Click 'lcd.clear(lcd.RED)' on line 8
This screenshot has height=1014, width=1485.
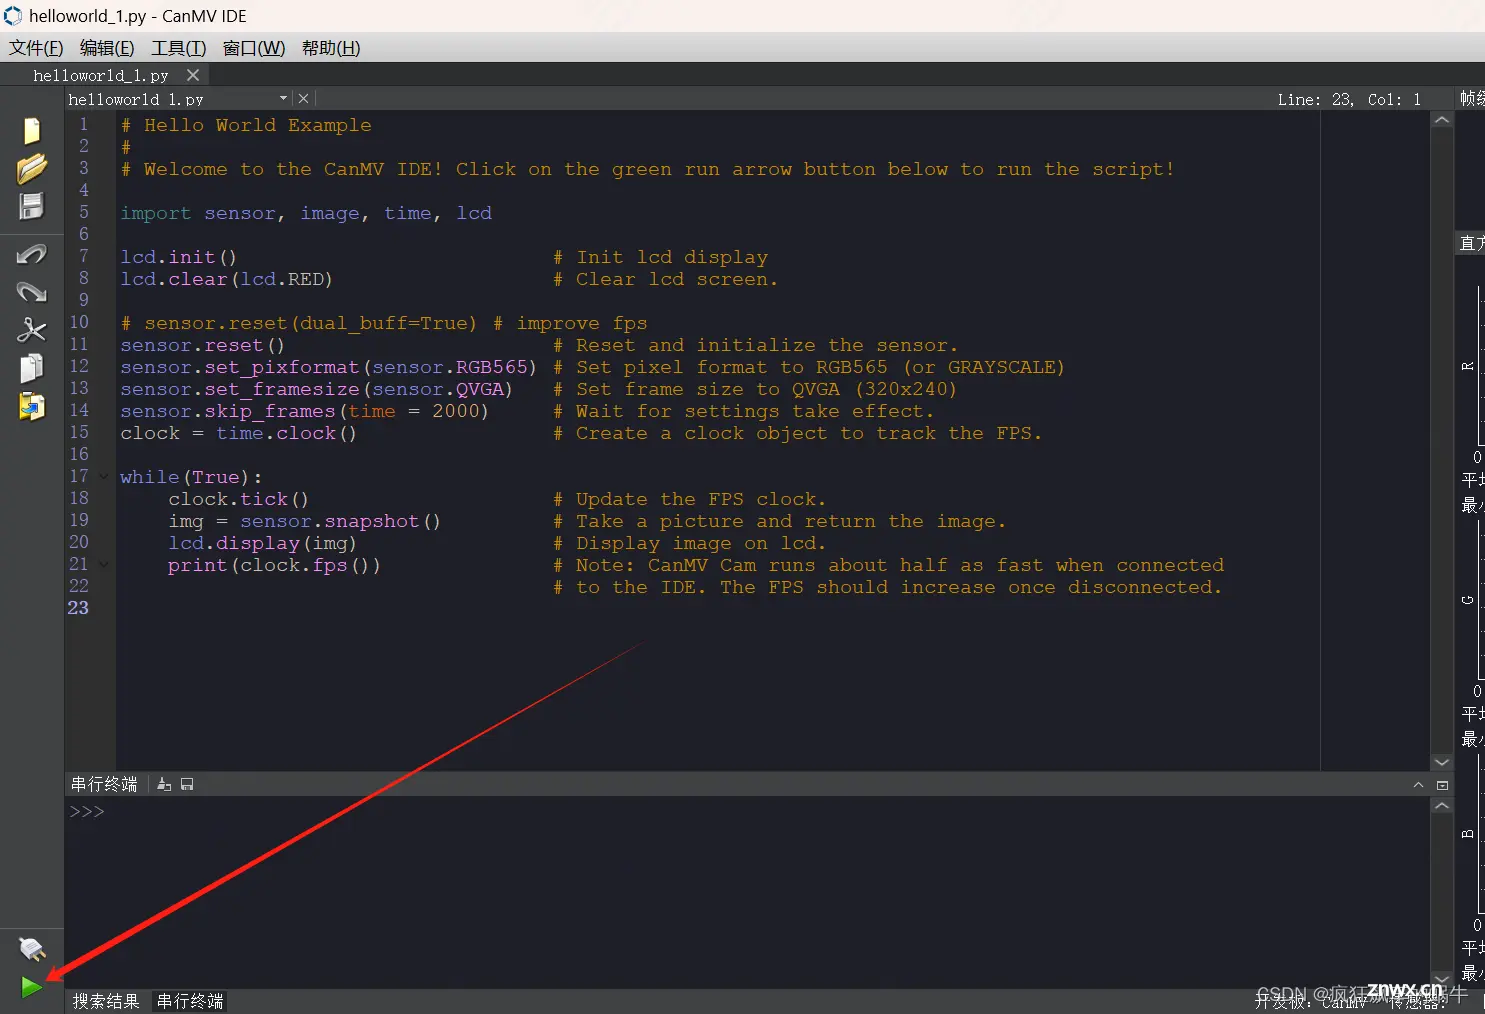coord(226,279)
